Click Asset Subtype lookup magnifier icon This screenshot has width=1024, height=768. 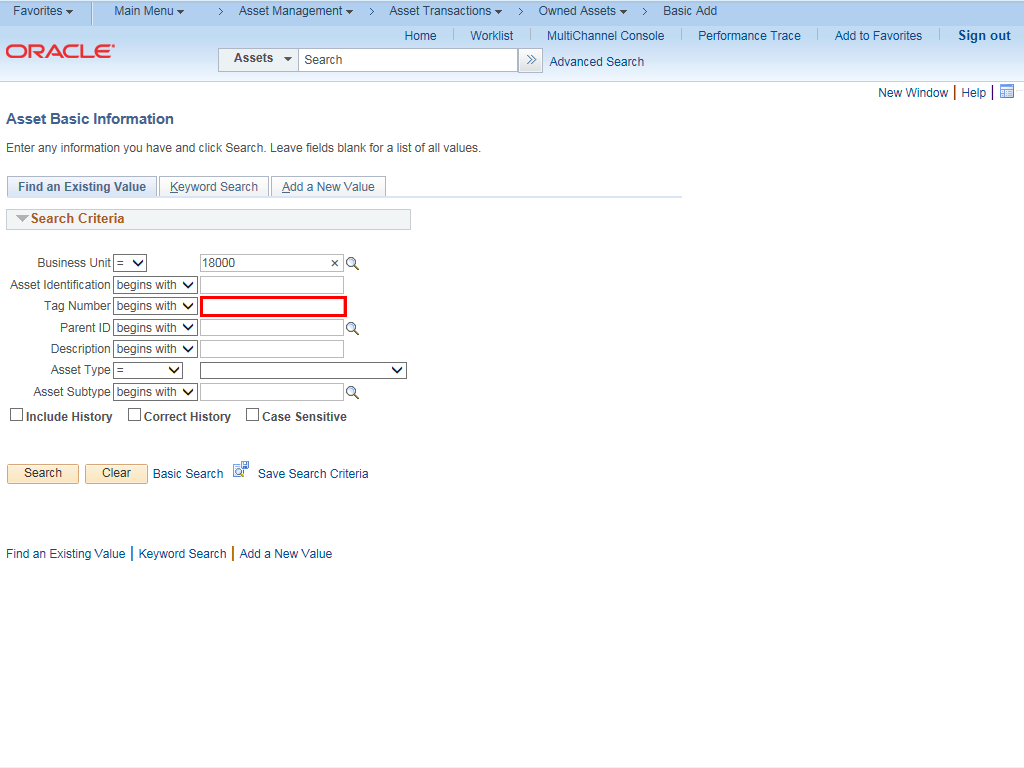[x=352, y=393]
